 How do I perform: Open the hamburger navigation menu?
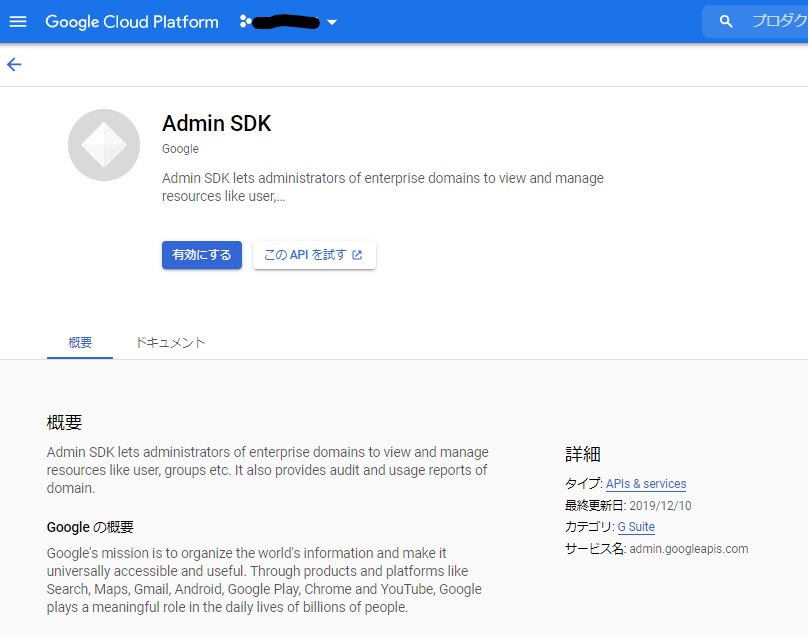pyautogui.click(x=18, y=22)
